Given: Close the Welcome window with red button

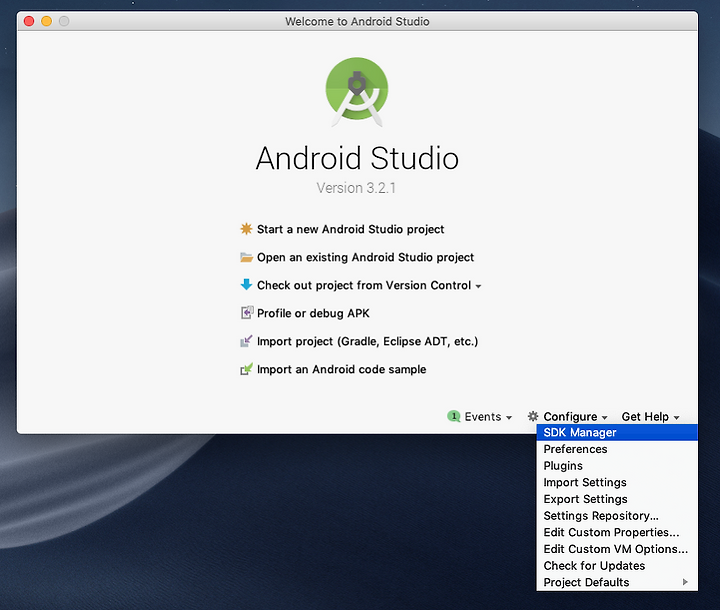Looking at the screenshot, I should 29,21.
